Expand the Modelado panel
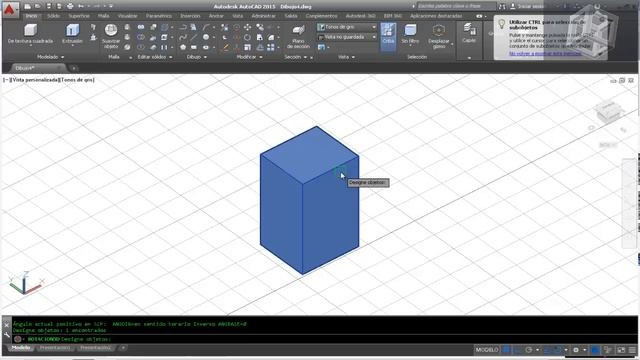Viewport: 640px width, 360px height. click(x=50, y=57)
